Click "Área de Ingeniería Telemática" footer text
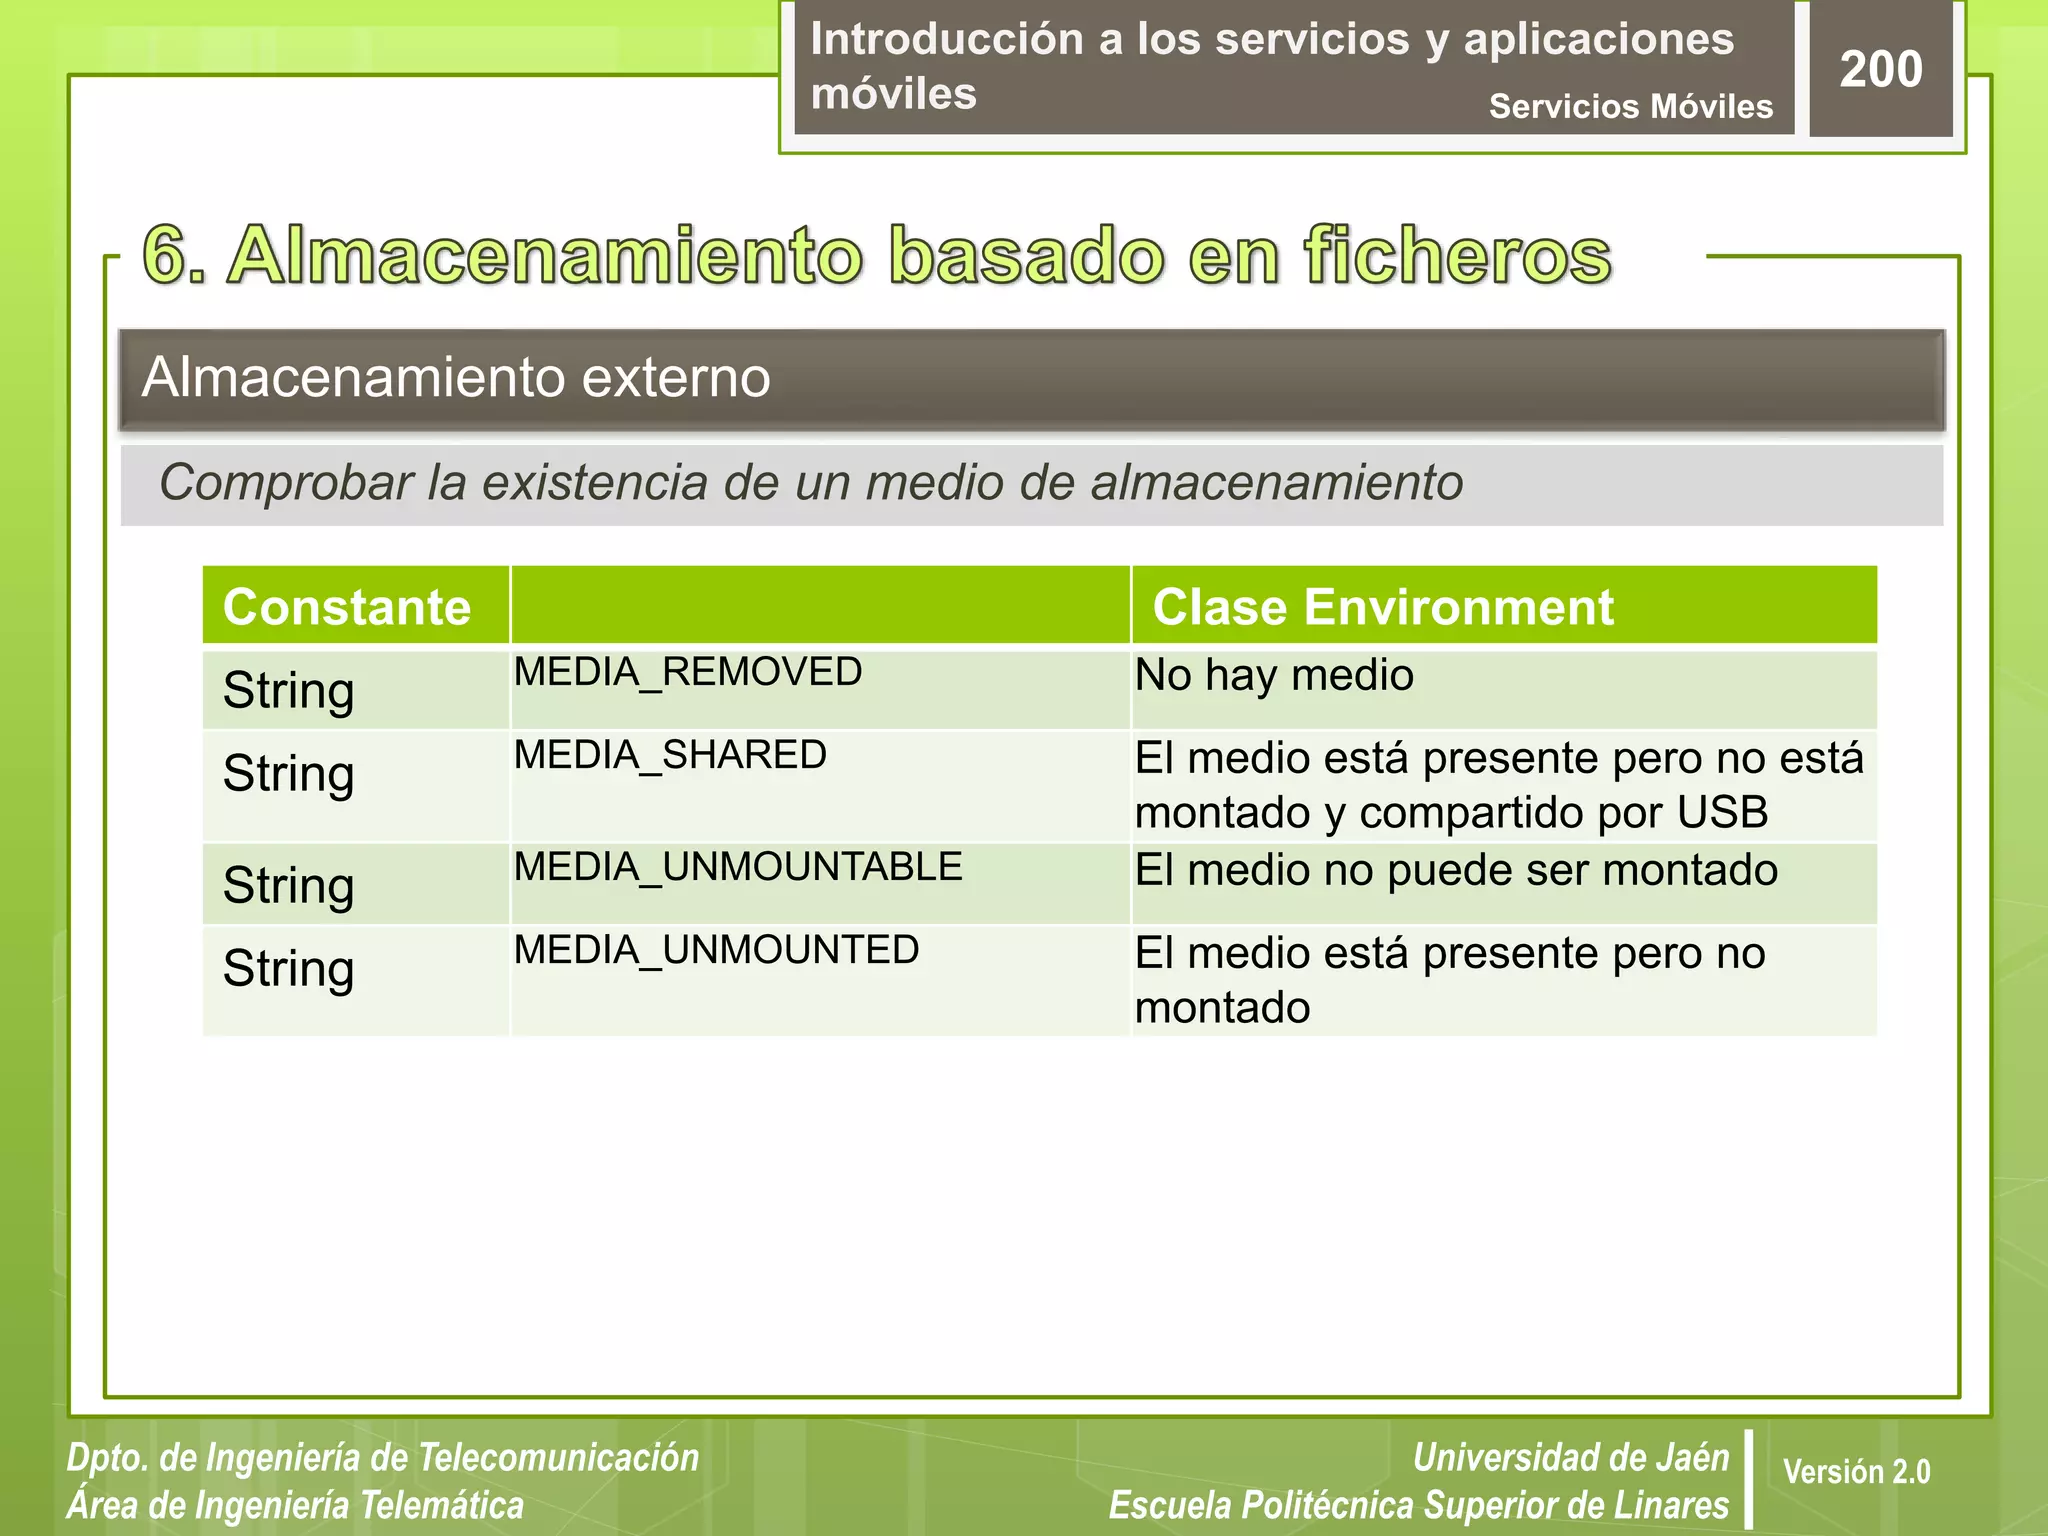The height and width of the screenshot is (1536, 2048). [295, 1506]
